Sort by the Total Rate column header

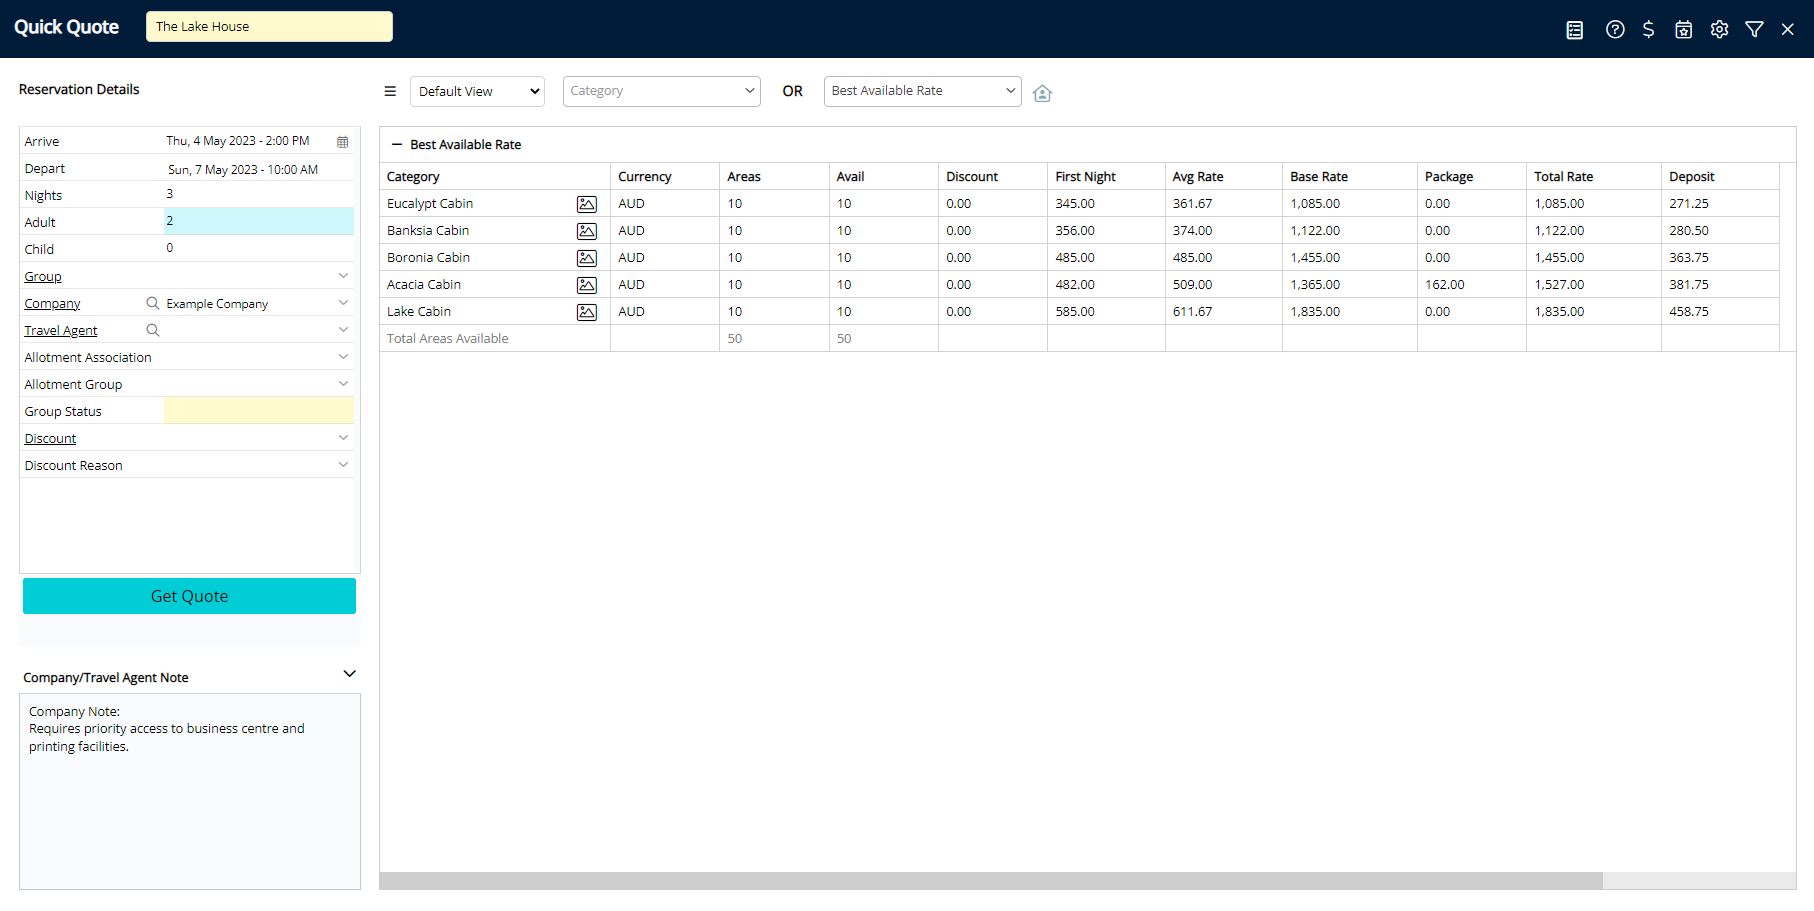[x=1563, y=177]
